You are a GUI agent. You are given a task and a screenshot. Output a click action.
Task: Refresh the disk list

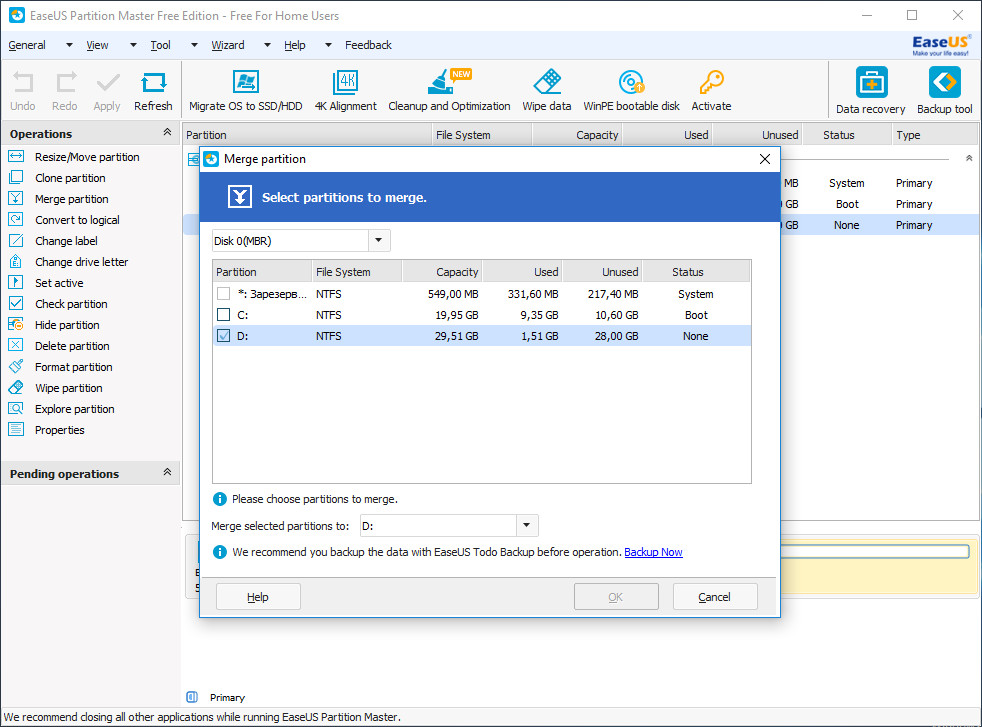click(153, 91)
